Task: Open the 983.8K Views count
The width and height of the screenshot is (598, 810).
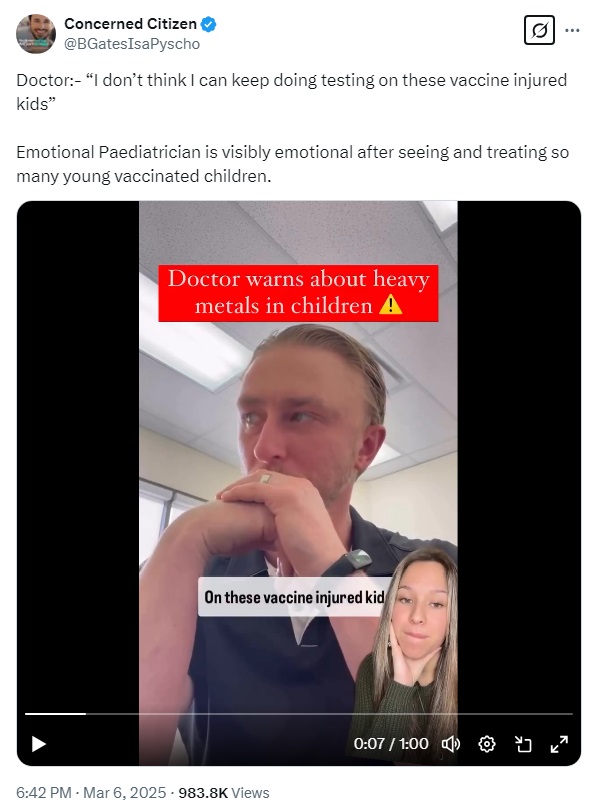Action: (224, 792)
